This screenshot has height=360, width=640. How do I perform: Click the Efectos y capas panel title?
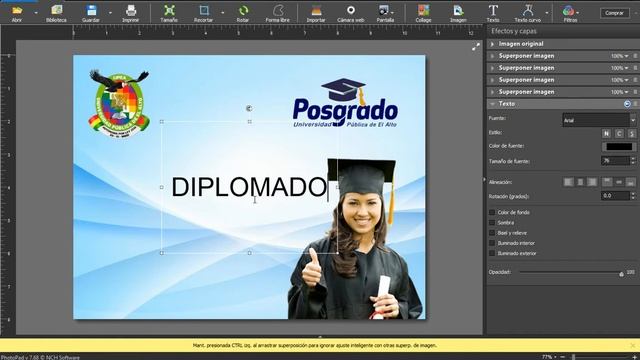pyautogui.click(x=514, y=31)
